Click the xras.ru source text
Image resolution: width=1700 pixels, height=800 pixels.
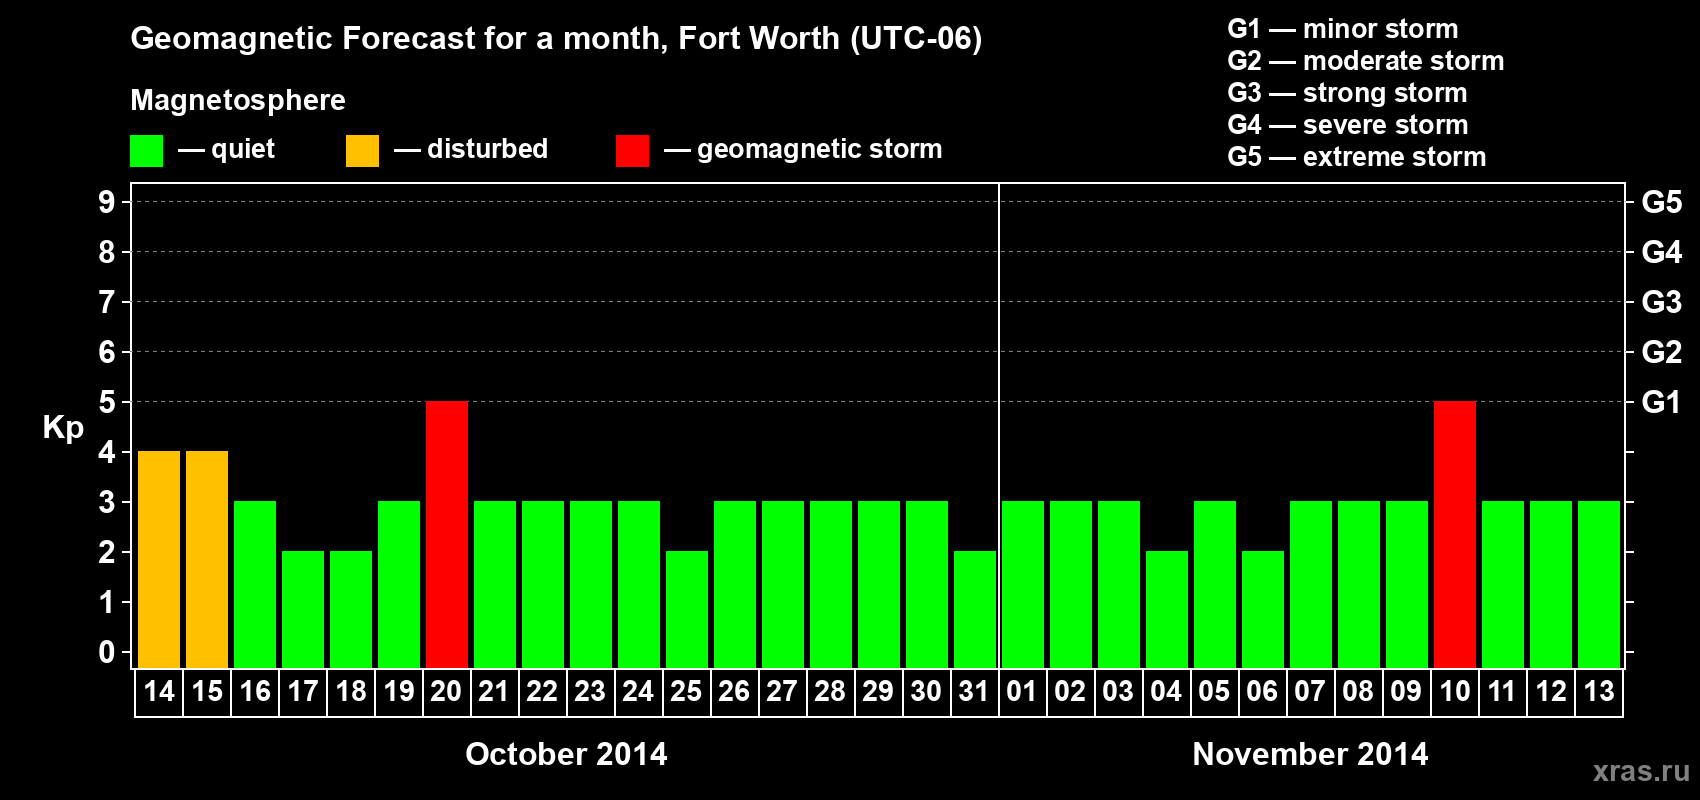coord(1641,771)
